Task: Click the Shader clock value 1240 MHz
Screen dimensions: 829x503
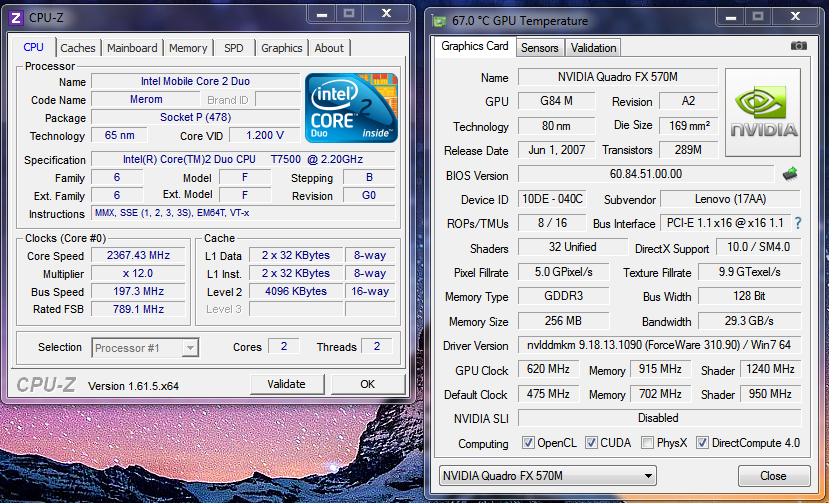Action: point(770,369)
